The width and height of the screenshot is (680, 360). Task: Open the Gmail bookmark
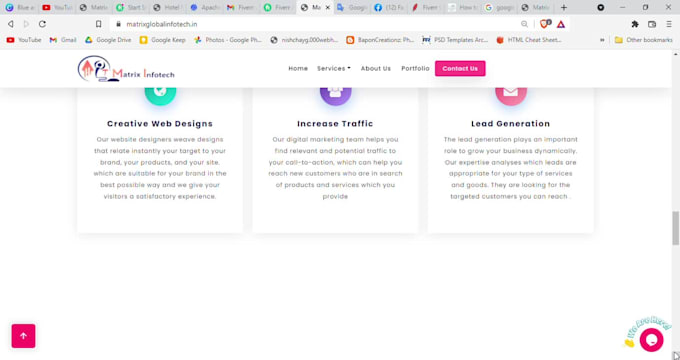pyautogui.click(x=63, y=40)
